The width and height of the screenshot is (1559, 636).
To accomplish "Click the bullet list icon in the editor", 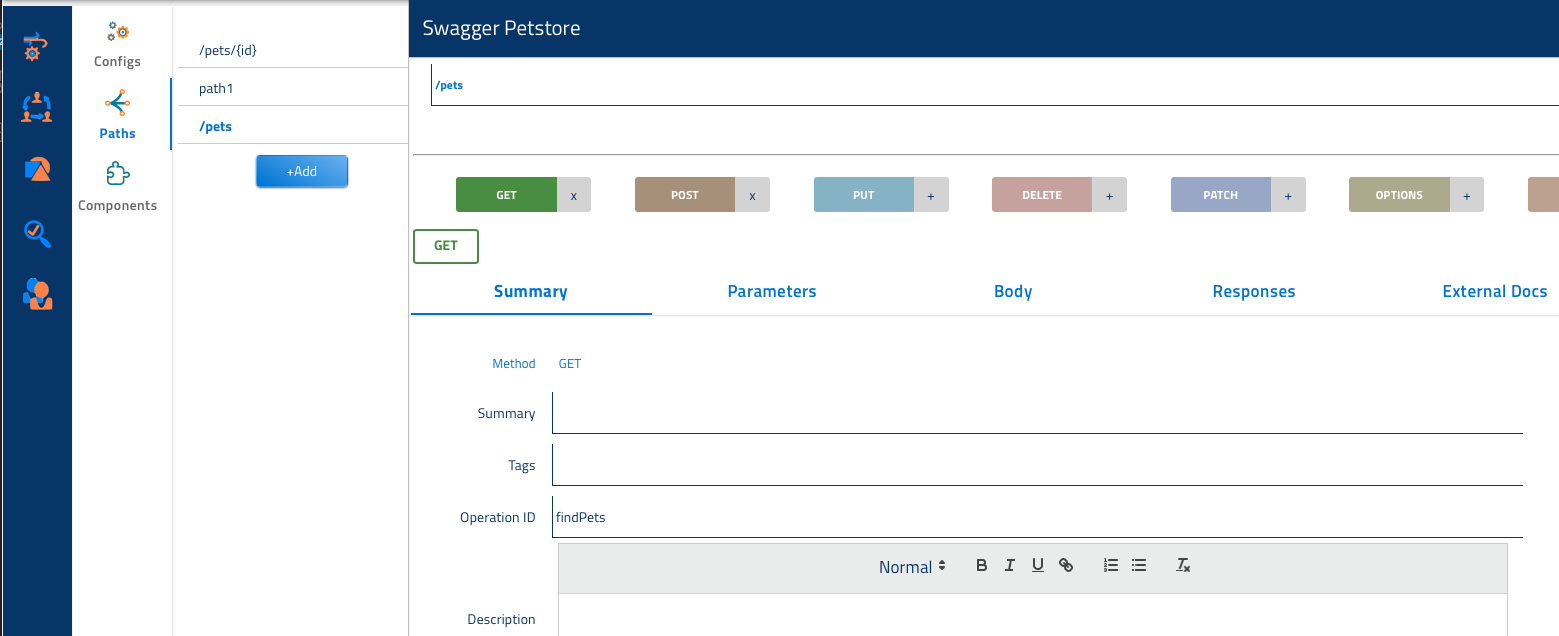I will pos(1138,566).
